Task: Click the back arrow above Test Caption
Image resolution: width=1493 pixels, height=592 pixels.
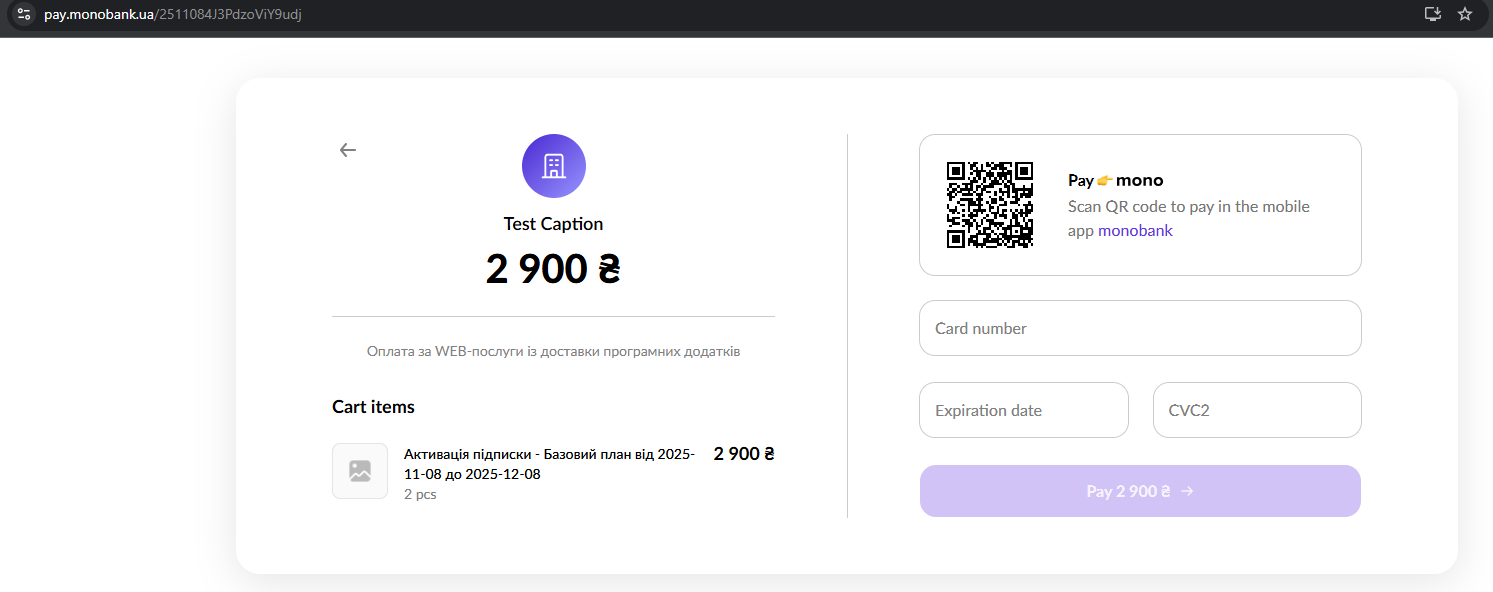Action: pos(348,149)
